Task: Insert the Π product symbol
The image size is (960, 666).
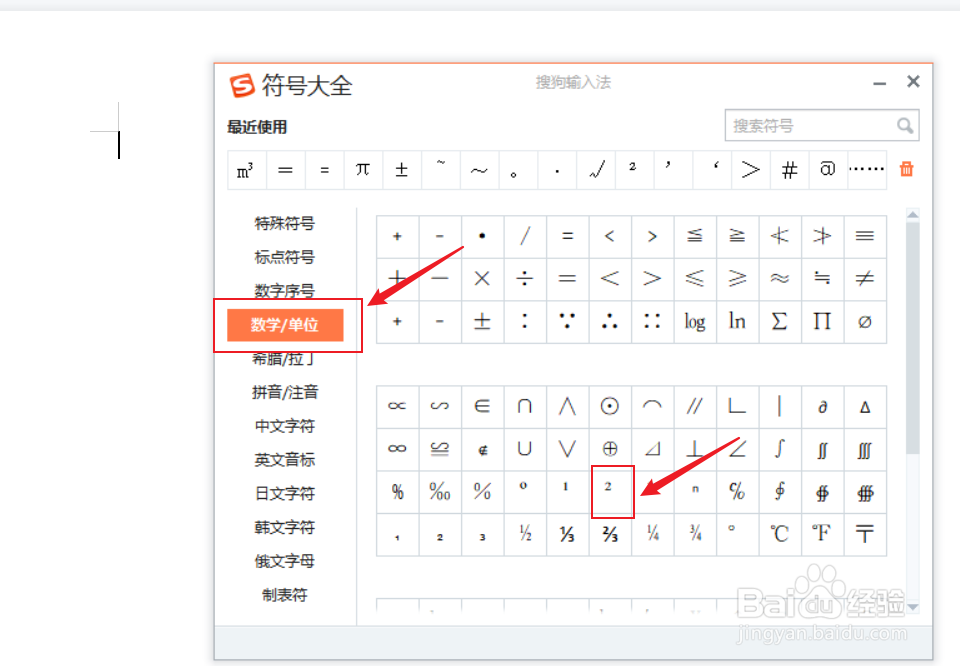Action: point(822,322)
